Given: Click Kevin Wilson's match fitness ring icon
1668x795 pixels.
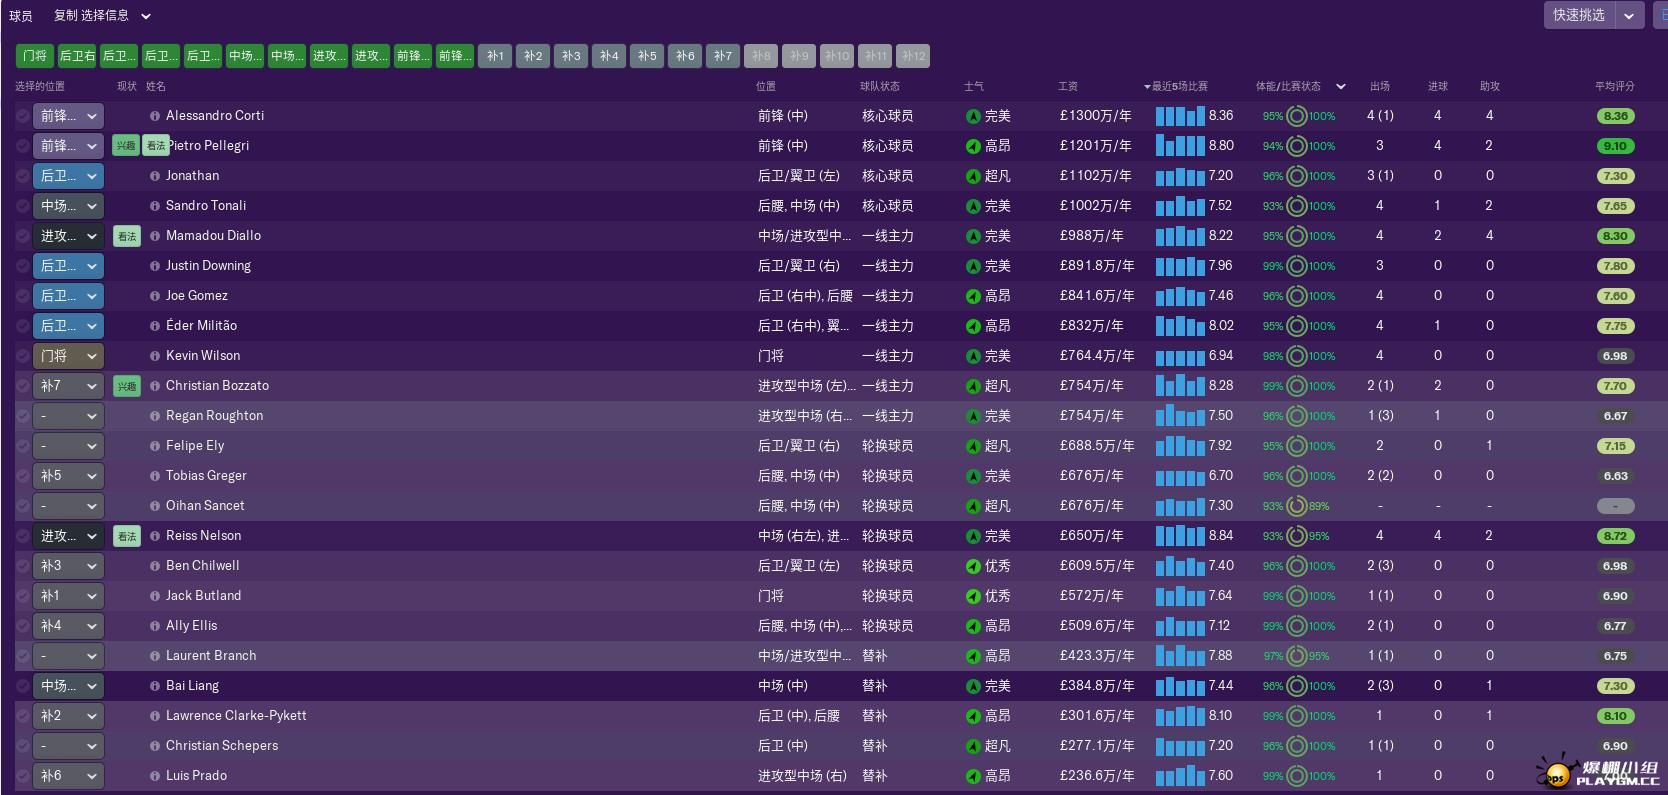Looking at the screenshot, I should point(1297,356).
